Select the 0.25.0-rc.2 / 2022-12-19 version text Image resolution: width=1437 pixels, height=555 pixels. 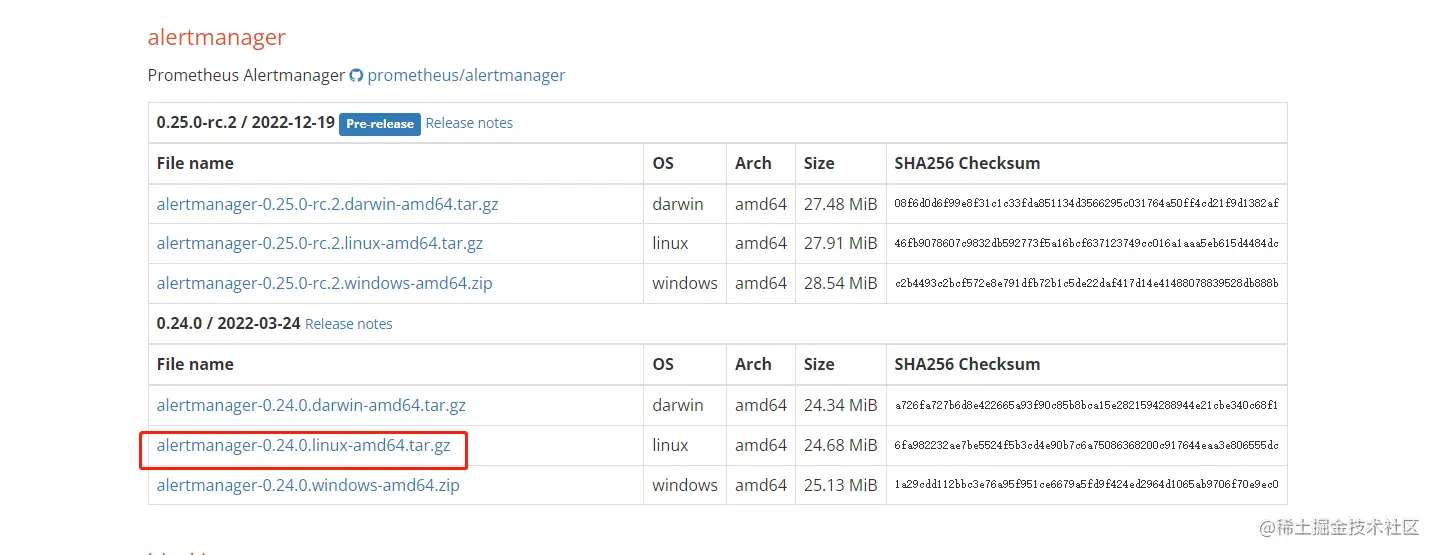(245, 123)
